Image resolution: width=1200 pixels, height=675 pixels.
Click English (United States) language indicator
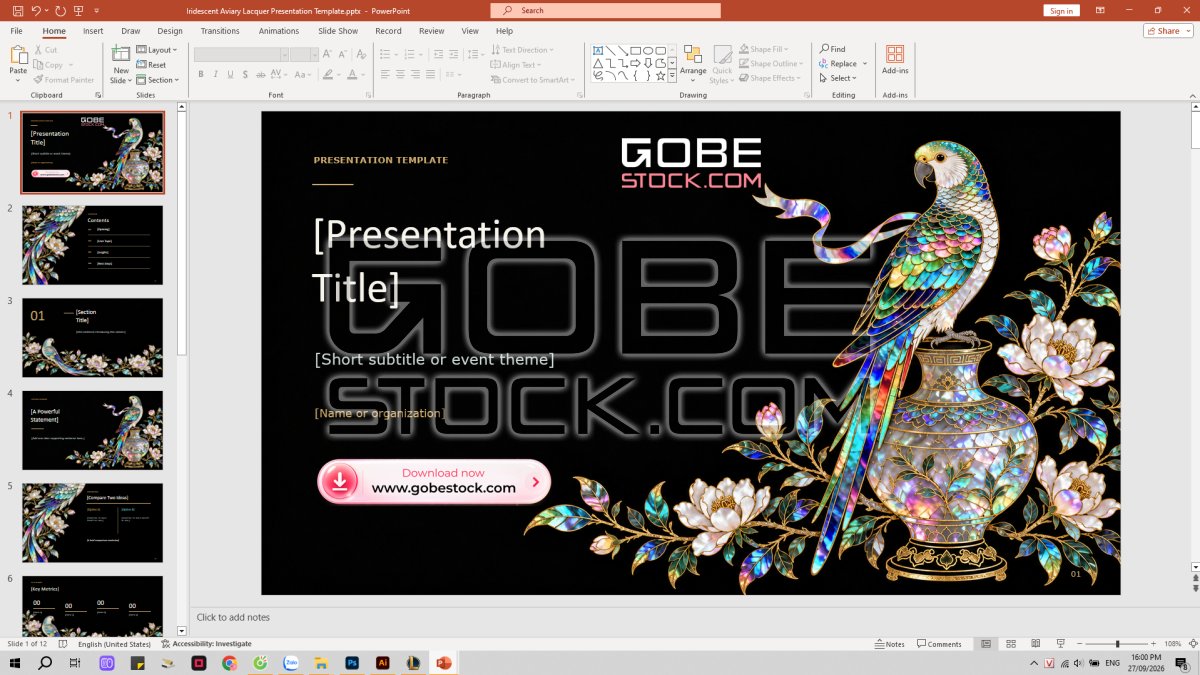point(117,644)
